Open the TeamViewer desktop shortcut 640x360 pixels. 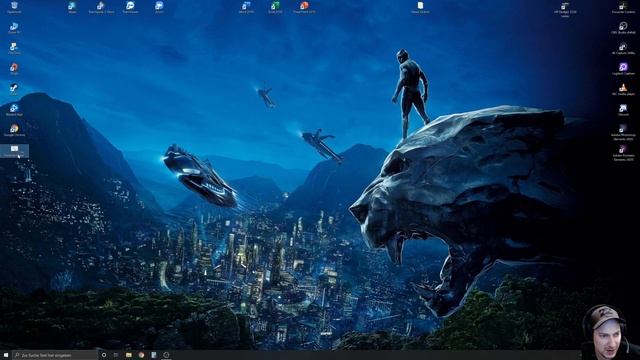coord(130,7)
